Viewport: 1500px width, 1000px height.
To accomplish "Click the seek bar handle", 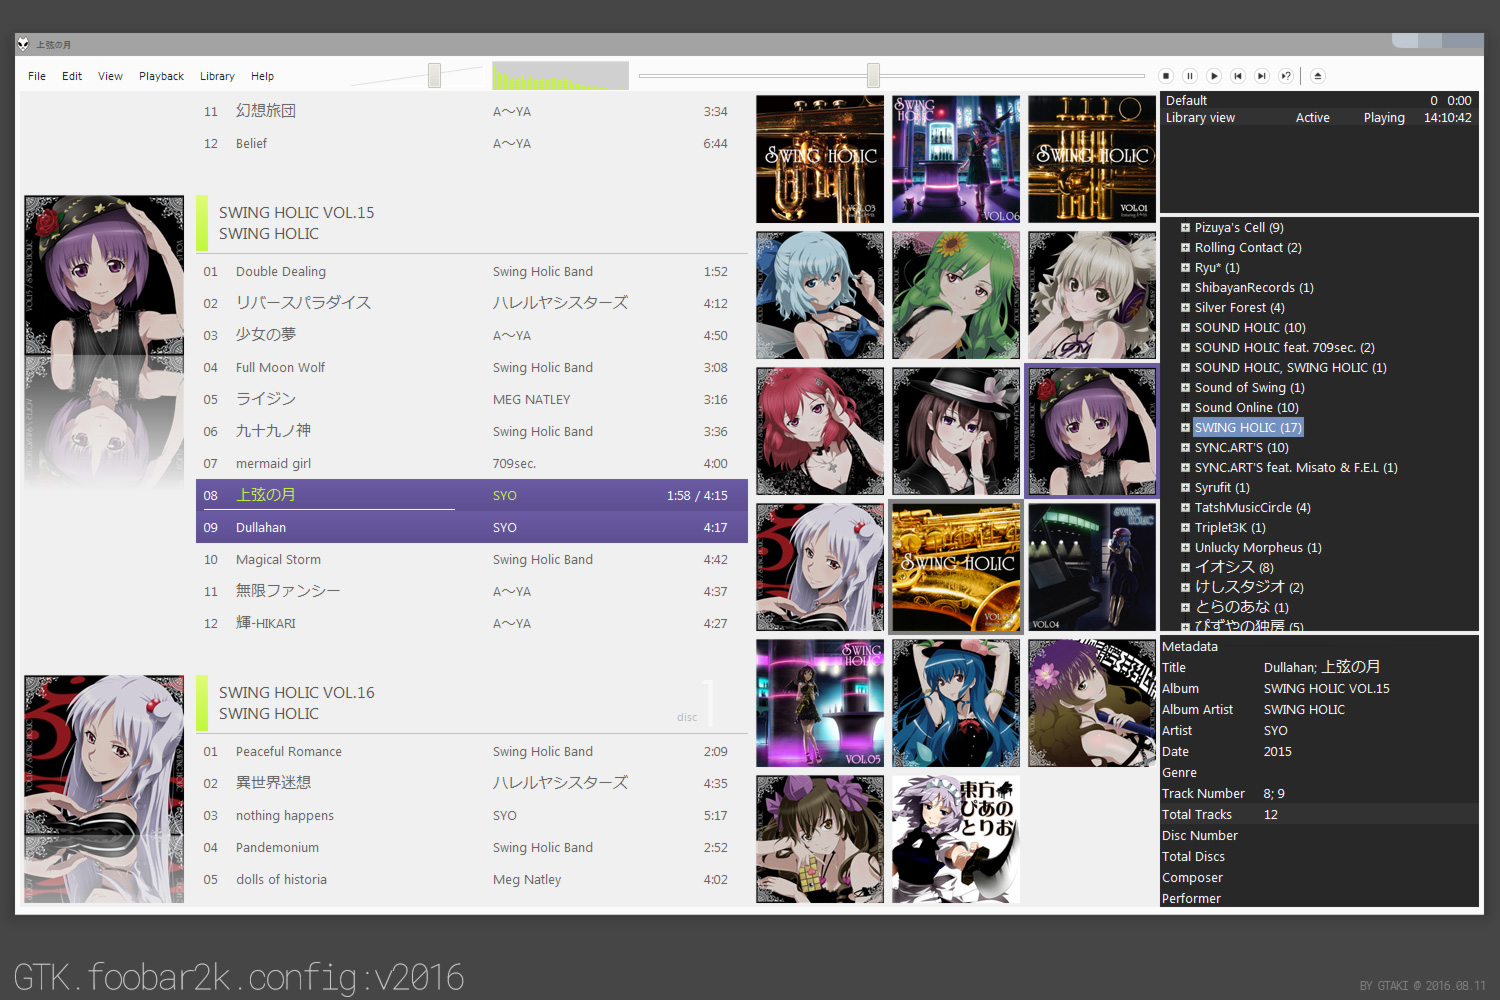I will click(x=873, y=75).
